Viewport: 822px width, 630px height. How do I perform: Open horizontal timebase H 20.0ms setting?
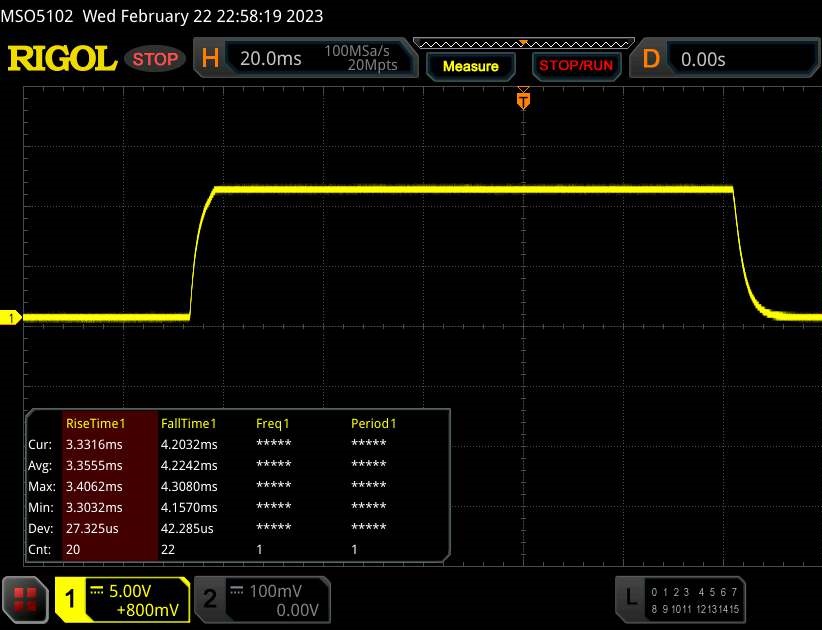[306, 58]
